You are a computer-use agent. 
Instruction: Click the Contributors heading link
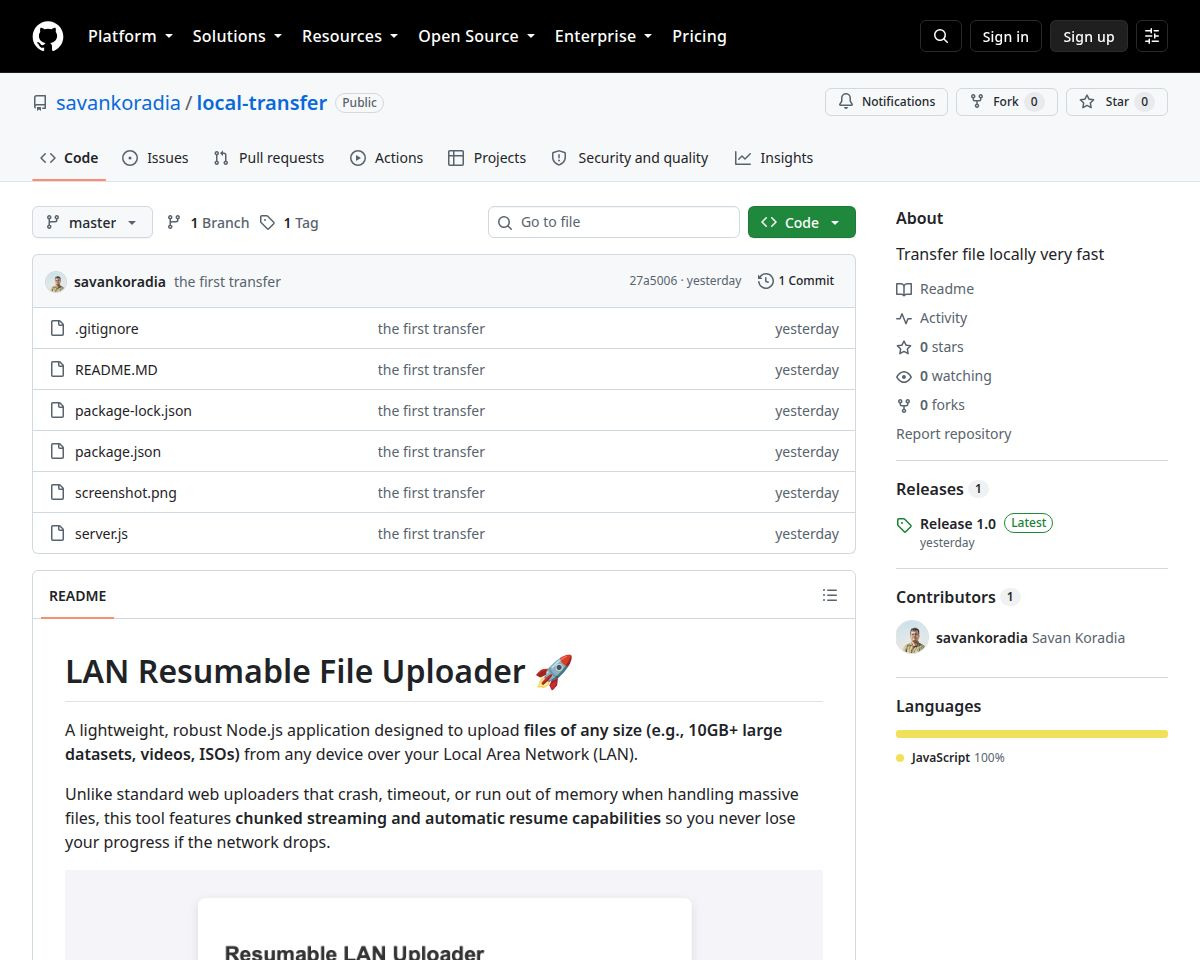[957, 597]
